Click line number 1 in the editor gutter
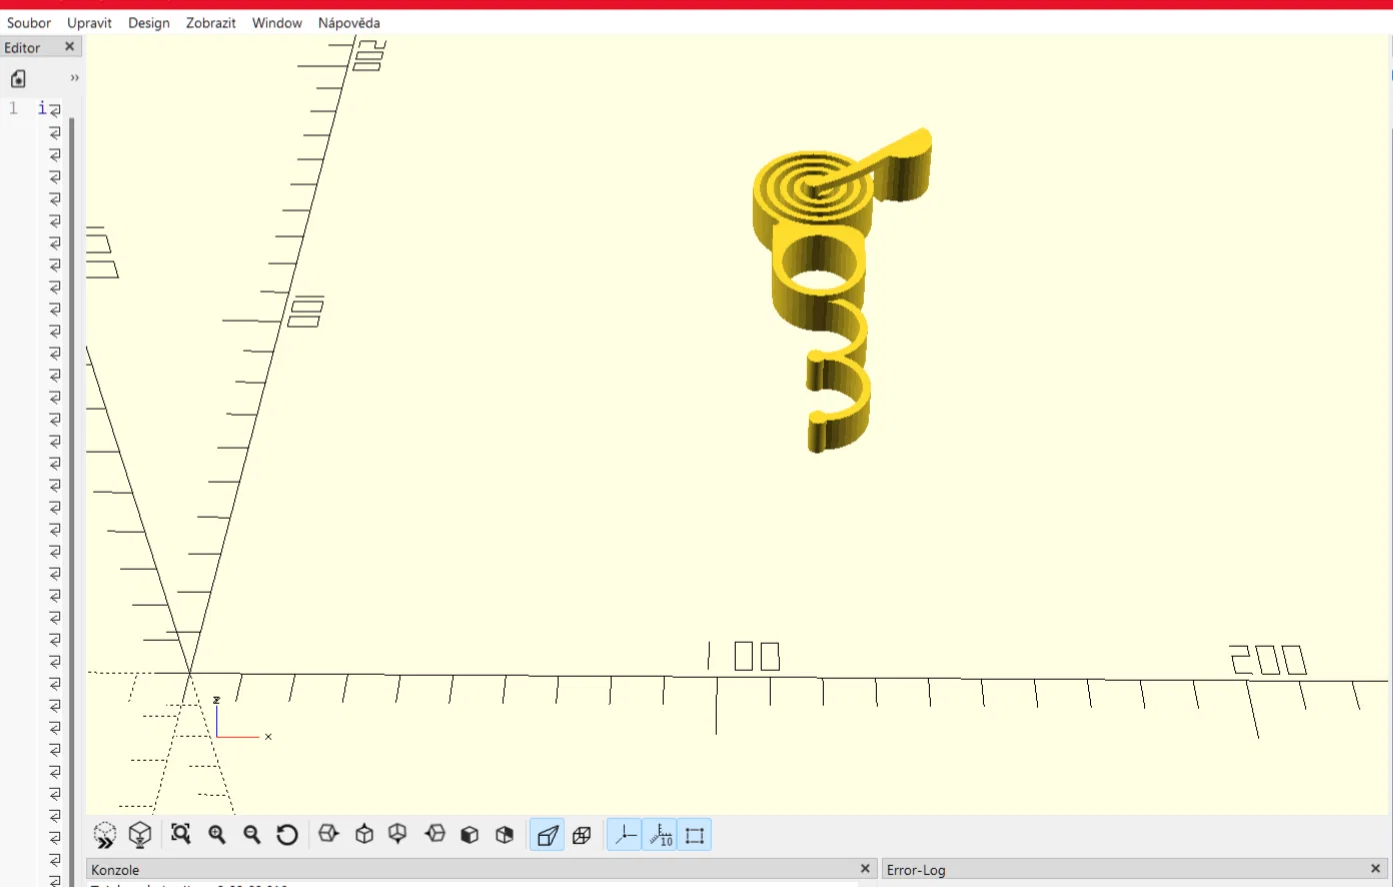Screen dimensions: 1393x887 click(13, 108)
